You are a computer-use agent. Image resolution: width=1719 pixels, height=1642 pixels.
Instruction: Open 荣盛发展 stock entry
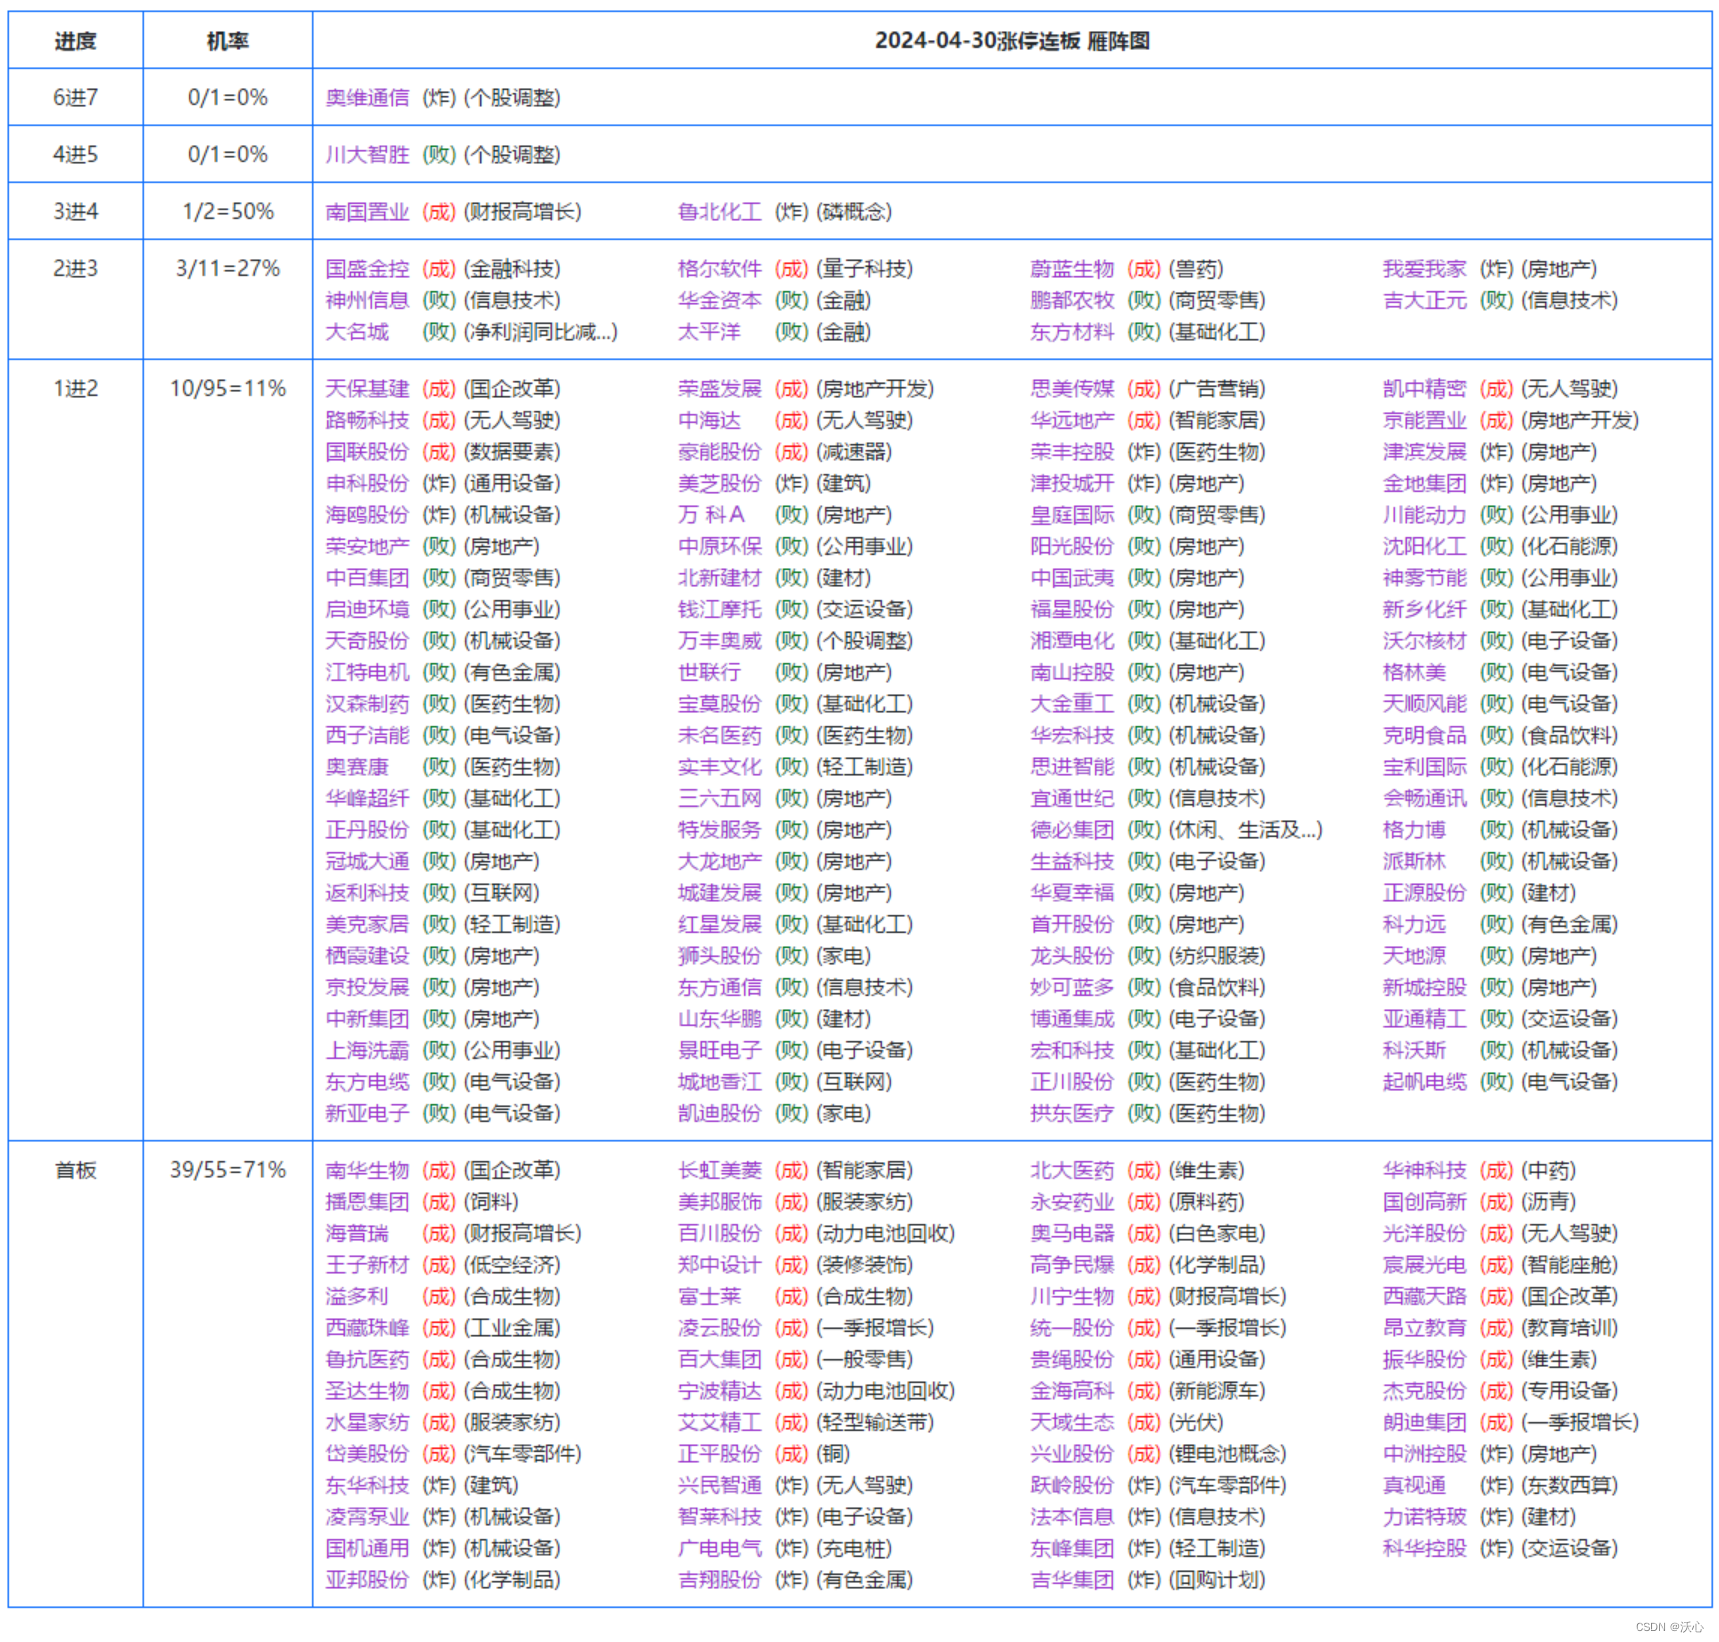click(719, 388)
